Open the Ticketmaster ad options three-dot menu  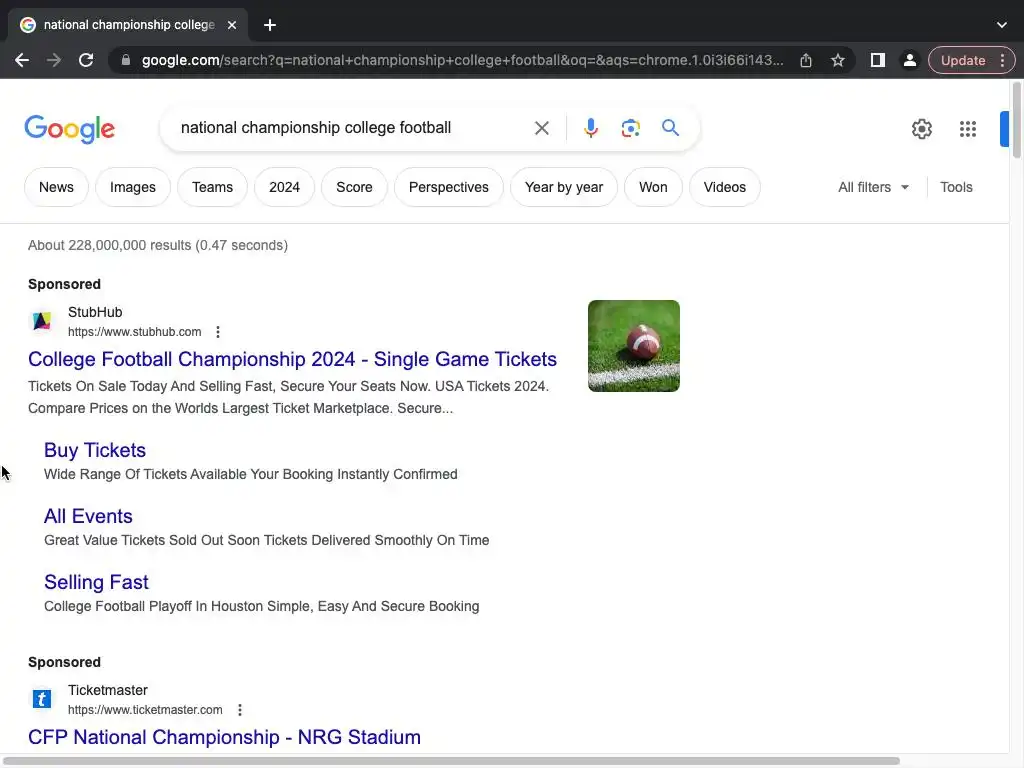point(240,710)
